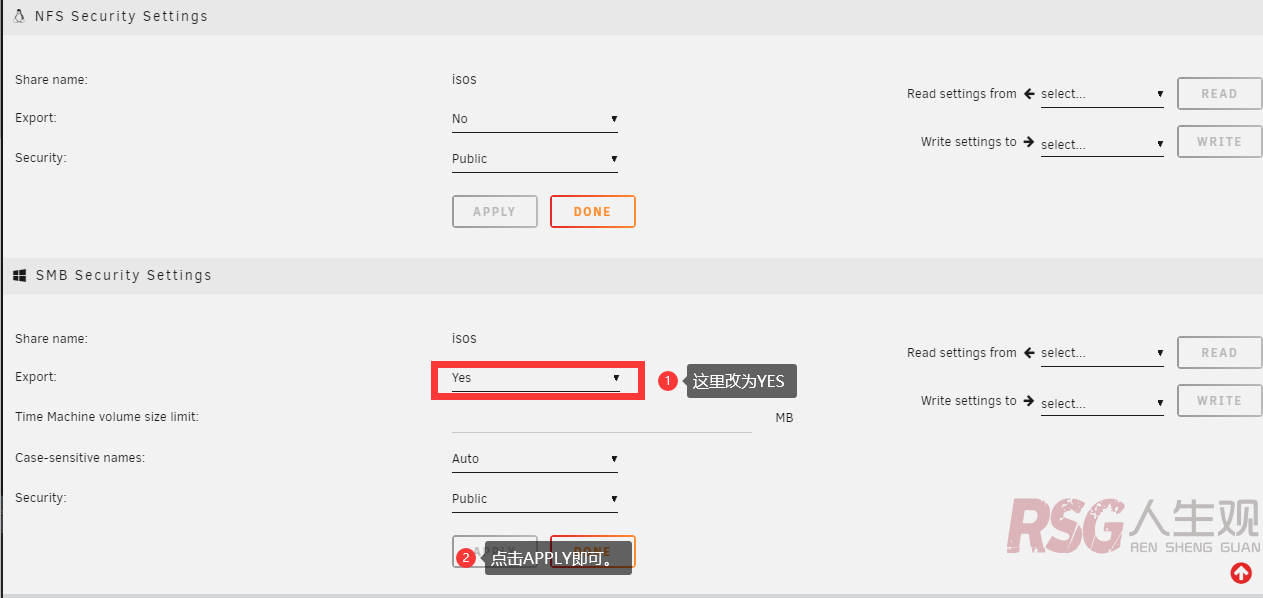The height and width of the screenshot is (598, 1263).
Task: Click the Time Machine volume size limit field
Action: [601, 418]
